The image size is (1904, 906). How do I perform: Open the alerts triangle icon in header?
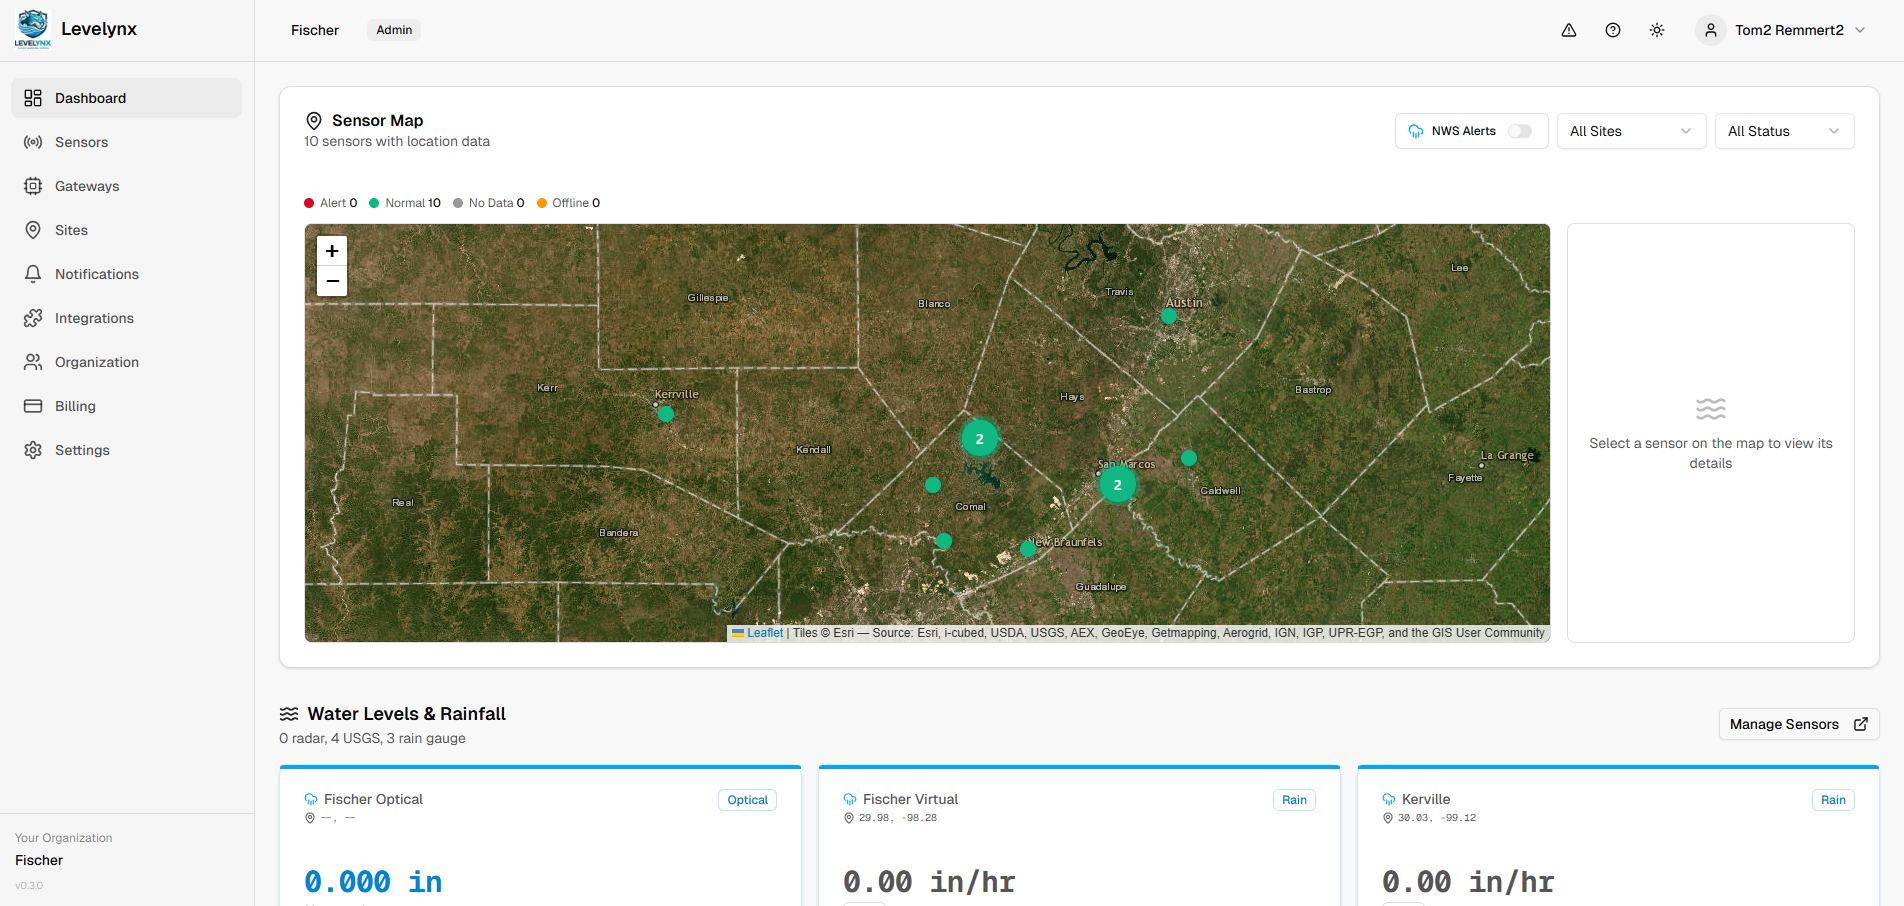point(1569,30)
